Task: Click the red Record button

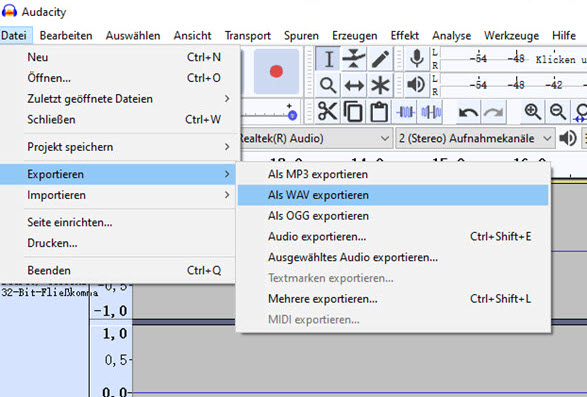Action: click(276, 71)
